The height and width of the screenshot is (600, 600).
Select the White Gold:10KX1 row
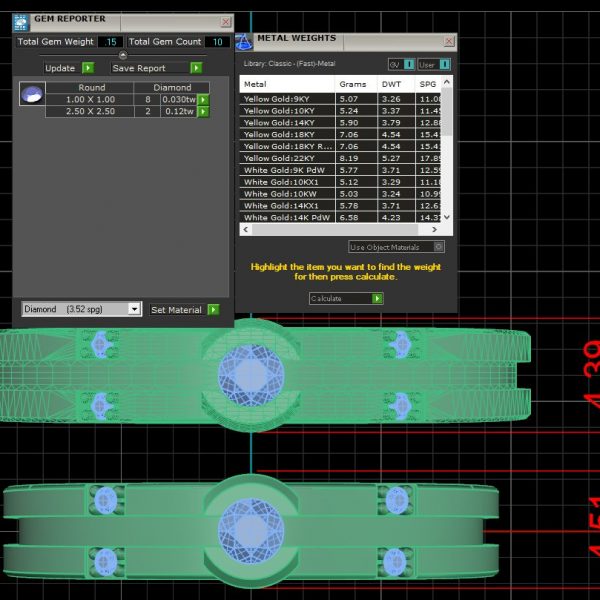(340, 182)
